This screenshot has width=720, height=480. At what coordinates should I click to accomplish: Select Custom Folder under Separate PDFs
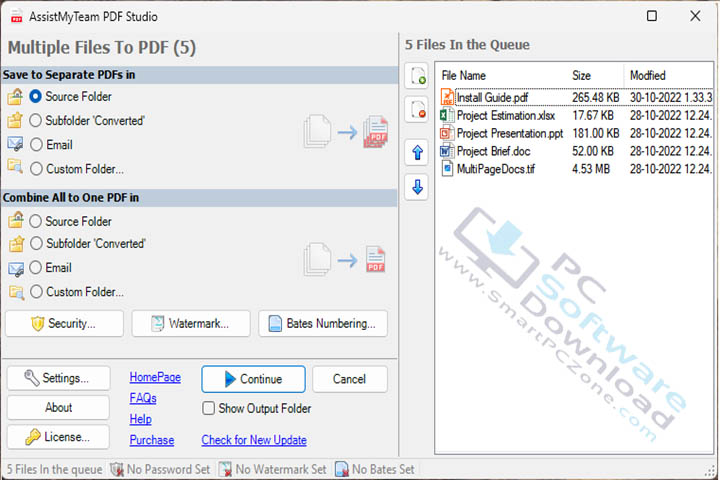(x=36, y=169)
